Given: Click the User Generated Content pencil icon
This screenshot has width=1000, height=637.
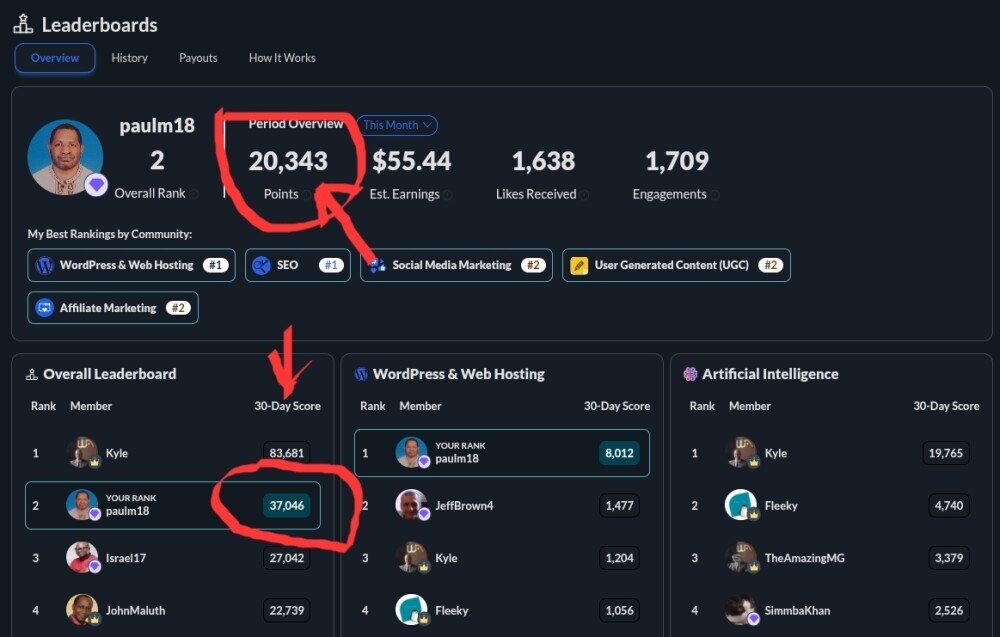Looking at the screenshot, I should pyautogui.click(x=580, y=265).
